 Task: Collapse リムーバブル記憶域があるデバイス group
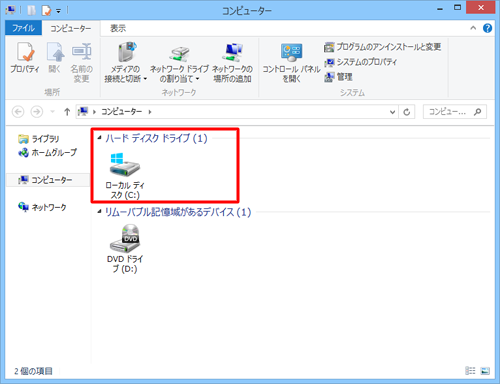99,211
